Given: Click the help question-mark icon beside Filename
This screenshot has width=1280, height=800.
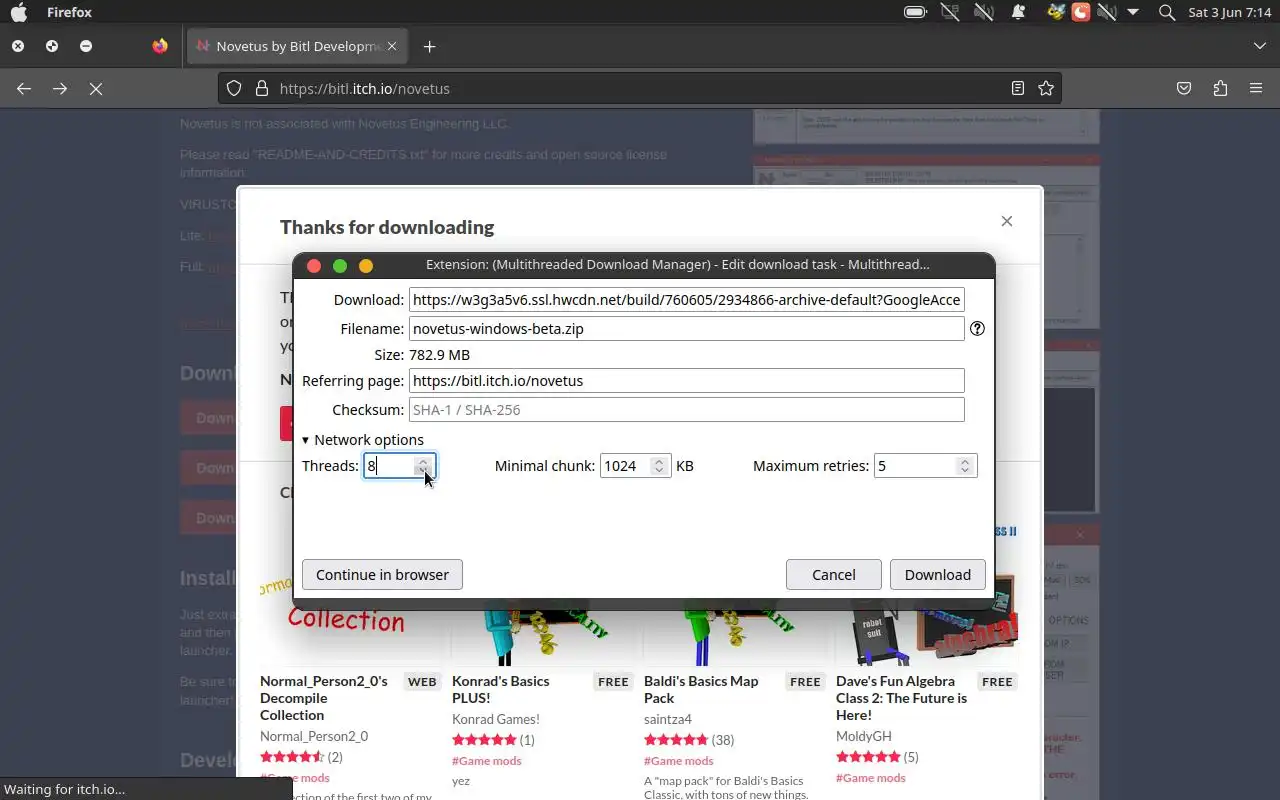Looking at the screenshot, I should (x=977, y=328).
